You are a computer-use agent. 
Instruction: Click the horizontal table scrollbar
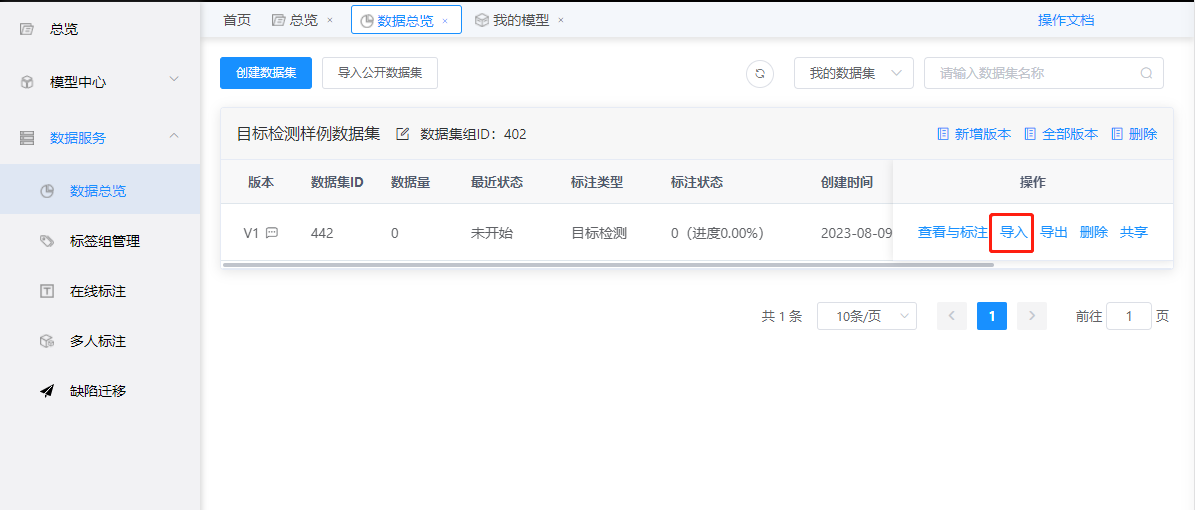coord(607,265)
